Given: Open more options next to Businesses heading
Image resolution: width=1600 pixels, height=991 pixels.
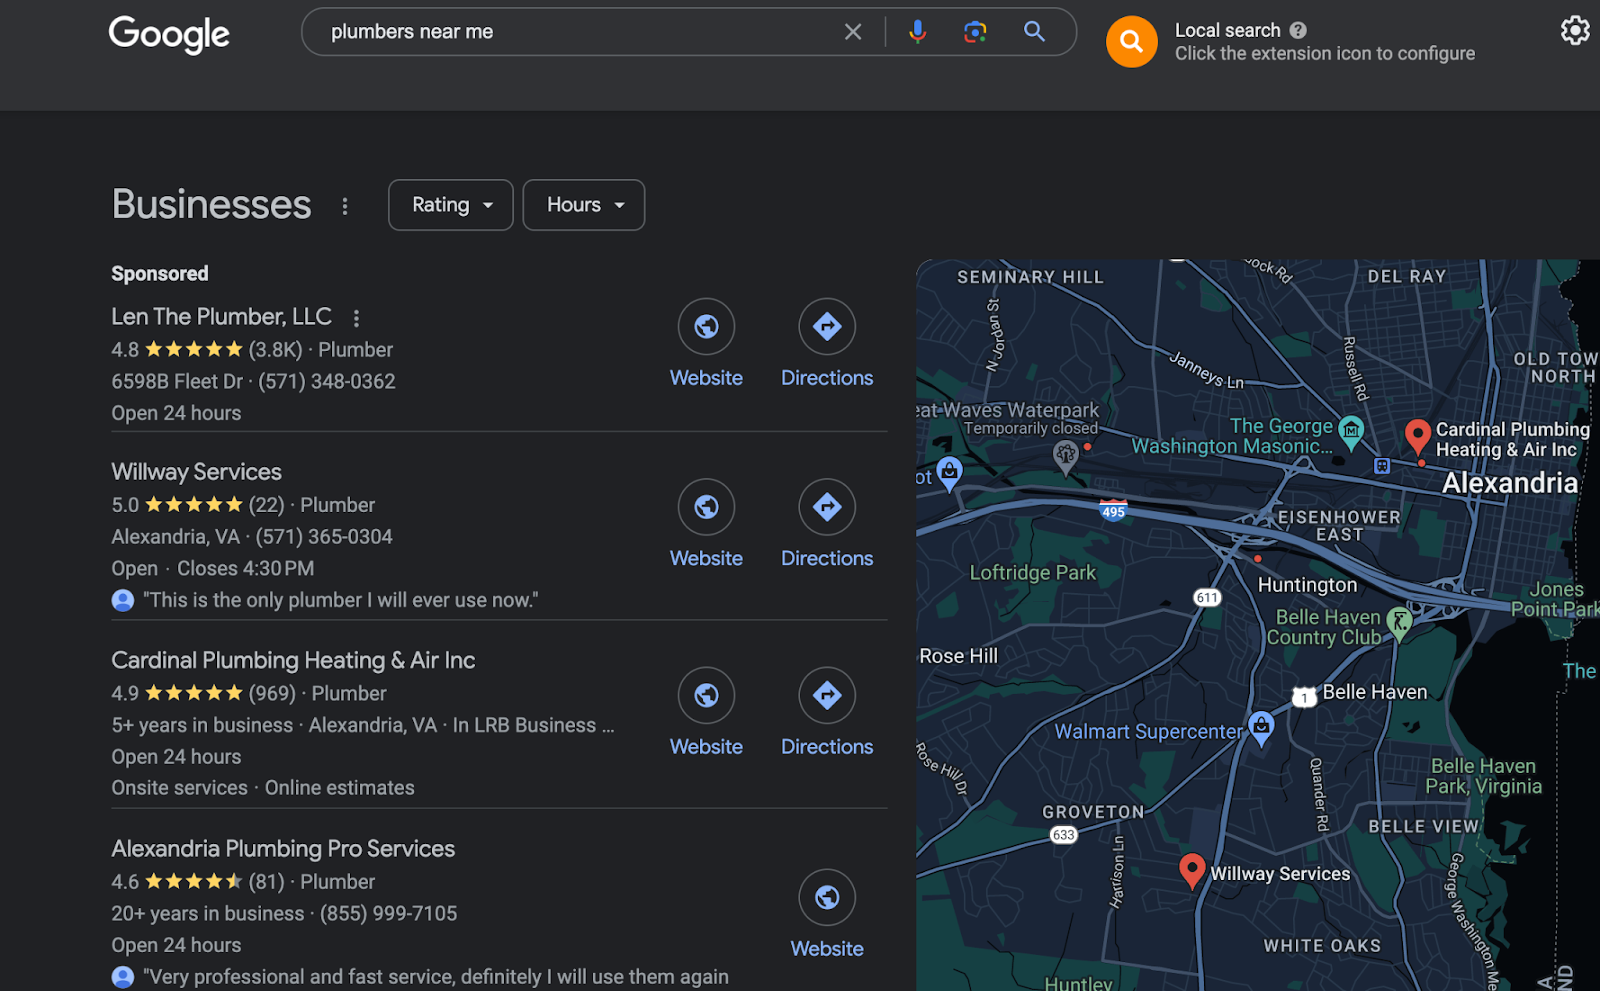Looking at the screenshot, I should pyautogui.click(x=345, y=206).
